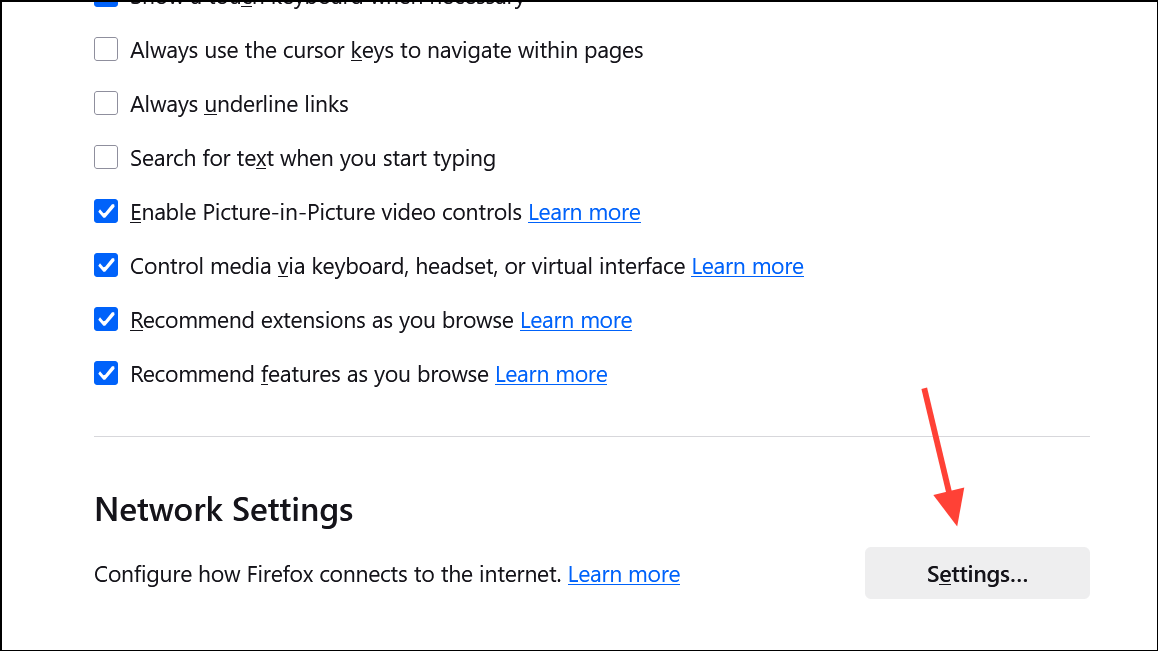Open 'Learn more' for Picture-in-Picture controls
1158x651 pixels.
(x=584, y=212)
